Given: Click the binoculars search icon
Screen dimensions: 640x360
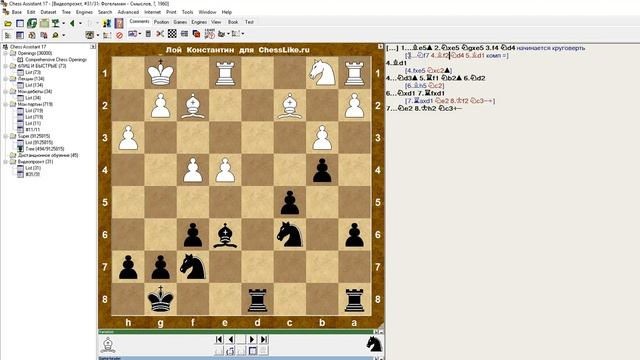Looking at the screenshot, I should 55,35.
